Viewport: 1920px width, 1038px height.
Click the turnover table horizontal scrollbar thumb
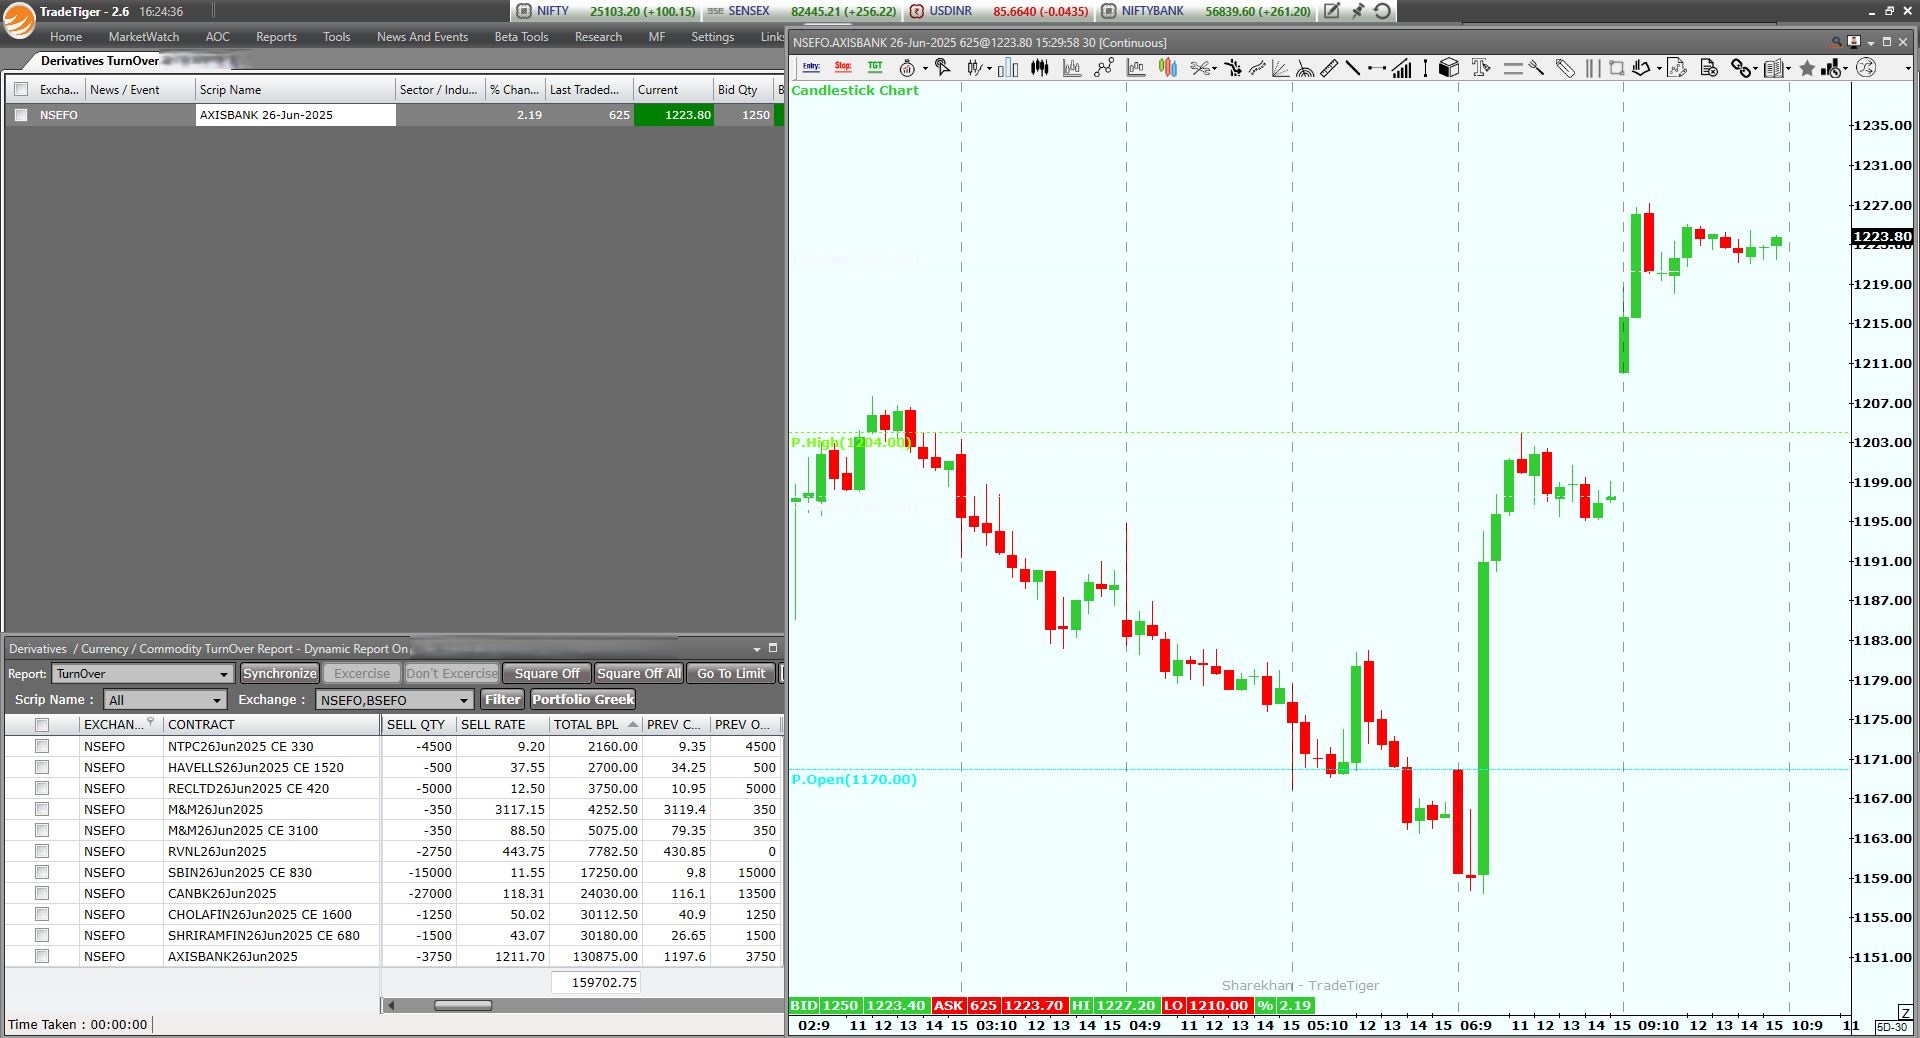[462, 1005]
